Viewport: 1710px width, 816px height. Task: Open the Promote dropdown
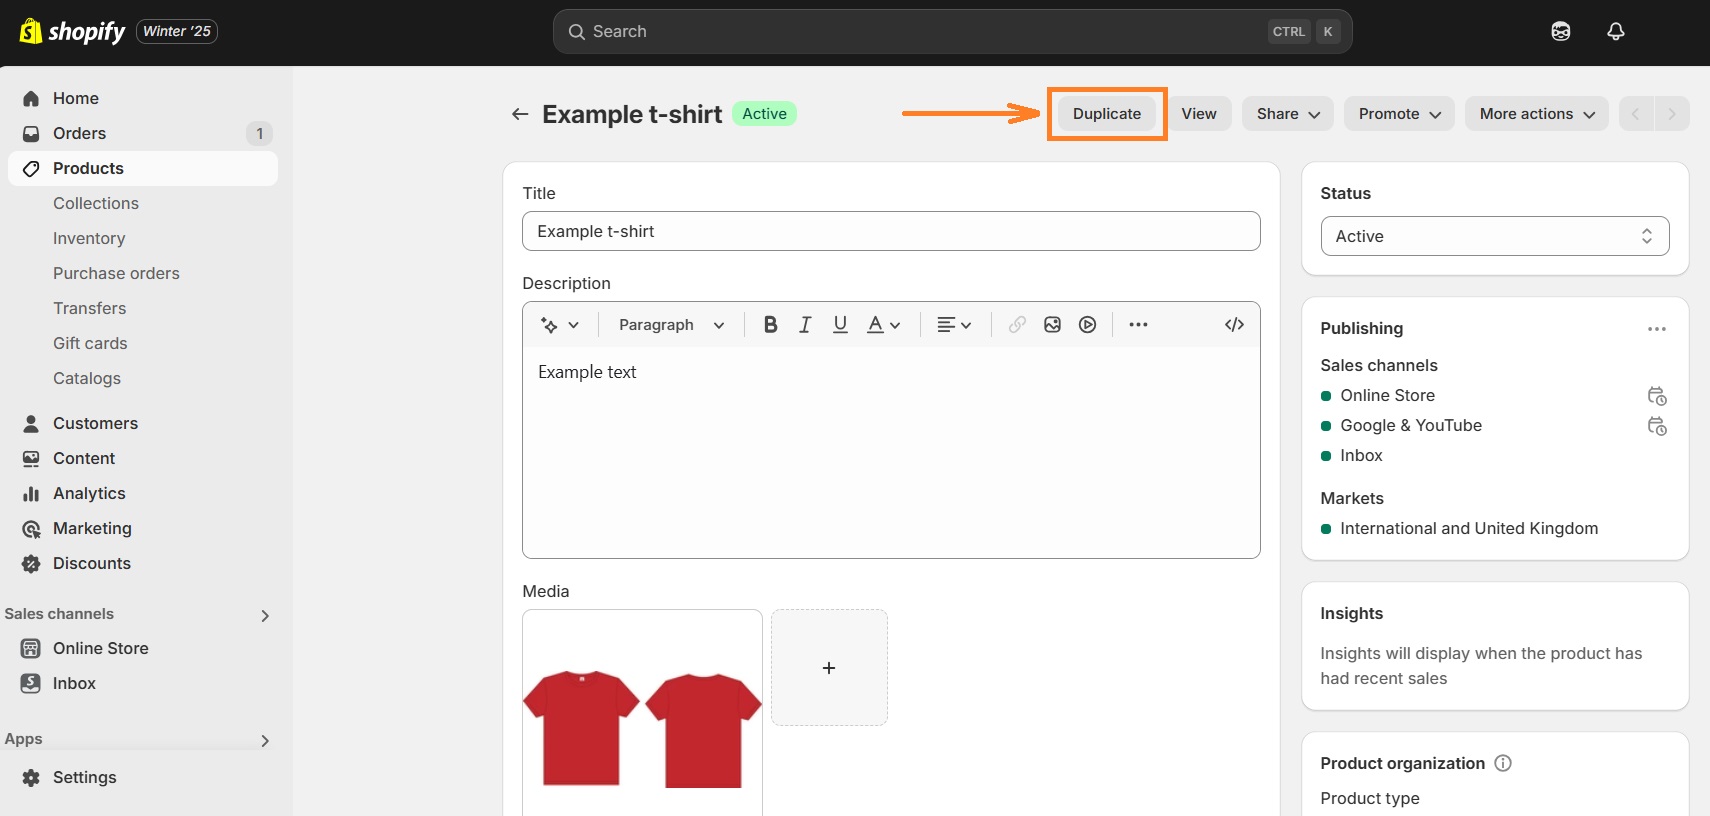(x=1399, y=114)
